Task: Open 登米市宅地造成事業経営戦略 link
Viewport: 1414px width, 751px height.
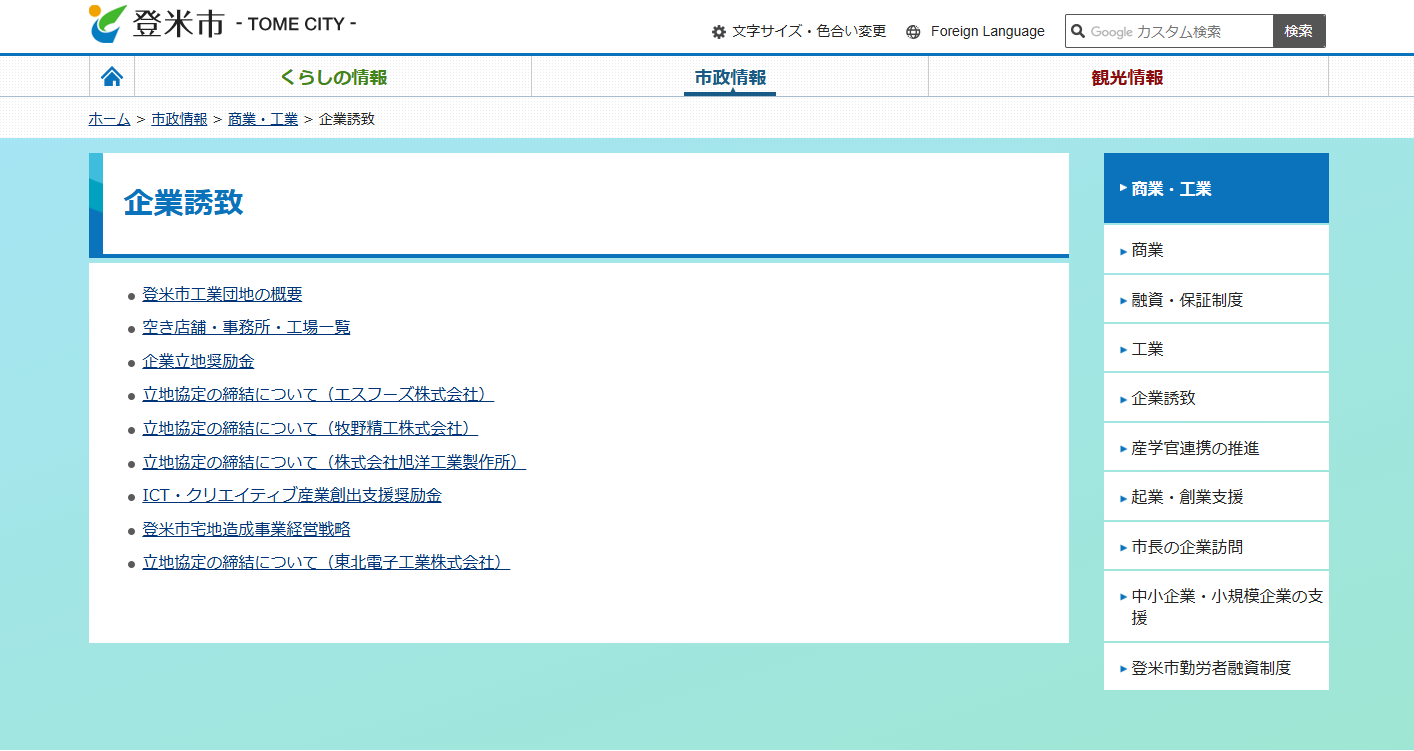Action: tap(246, 529)
